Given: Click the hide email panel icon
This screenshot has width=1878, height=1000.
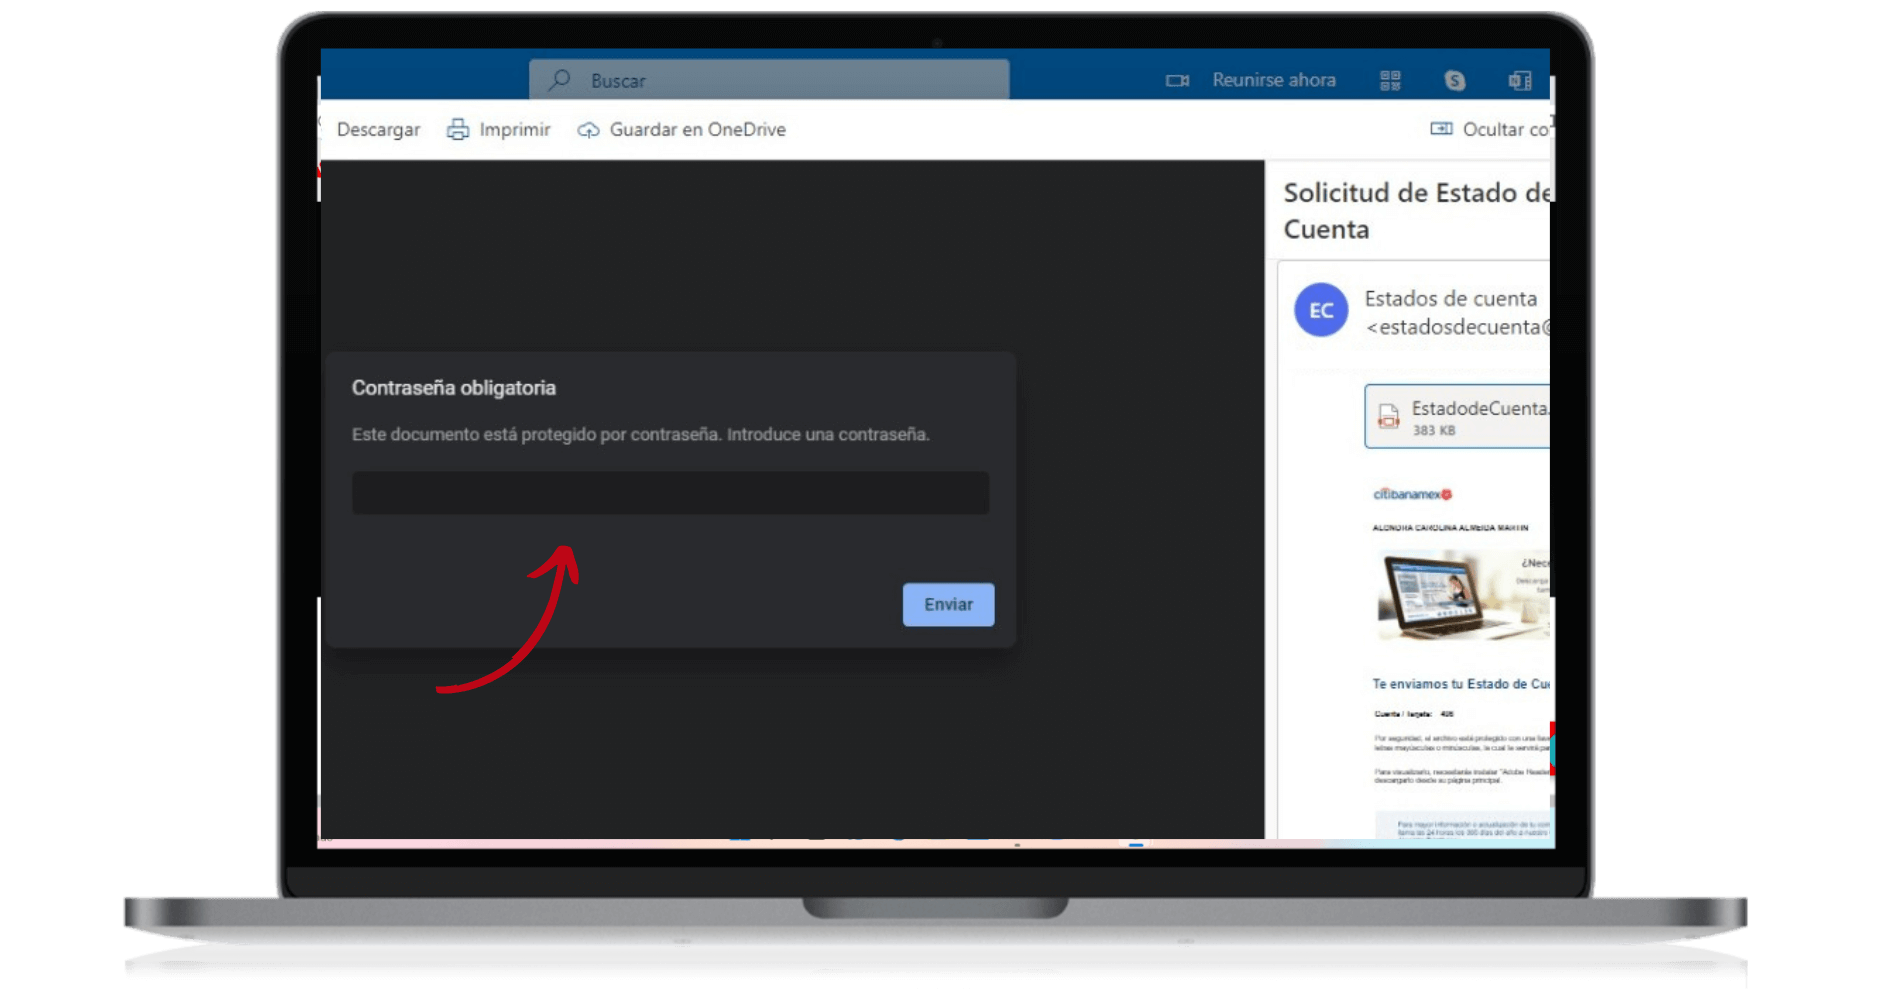Looking at the screenshot, I should pos(1441,129).
